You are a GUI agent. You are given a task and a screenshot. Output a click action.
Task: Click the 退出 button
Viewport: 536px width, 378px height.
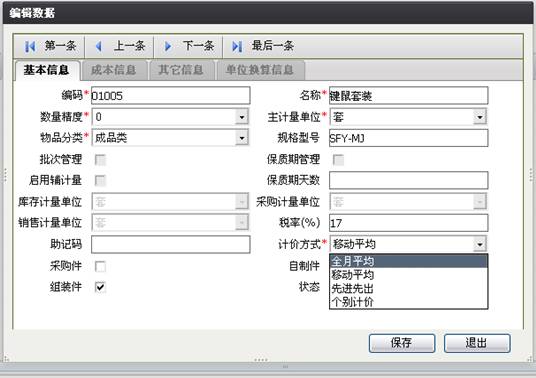click(477, 343)
